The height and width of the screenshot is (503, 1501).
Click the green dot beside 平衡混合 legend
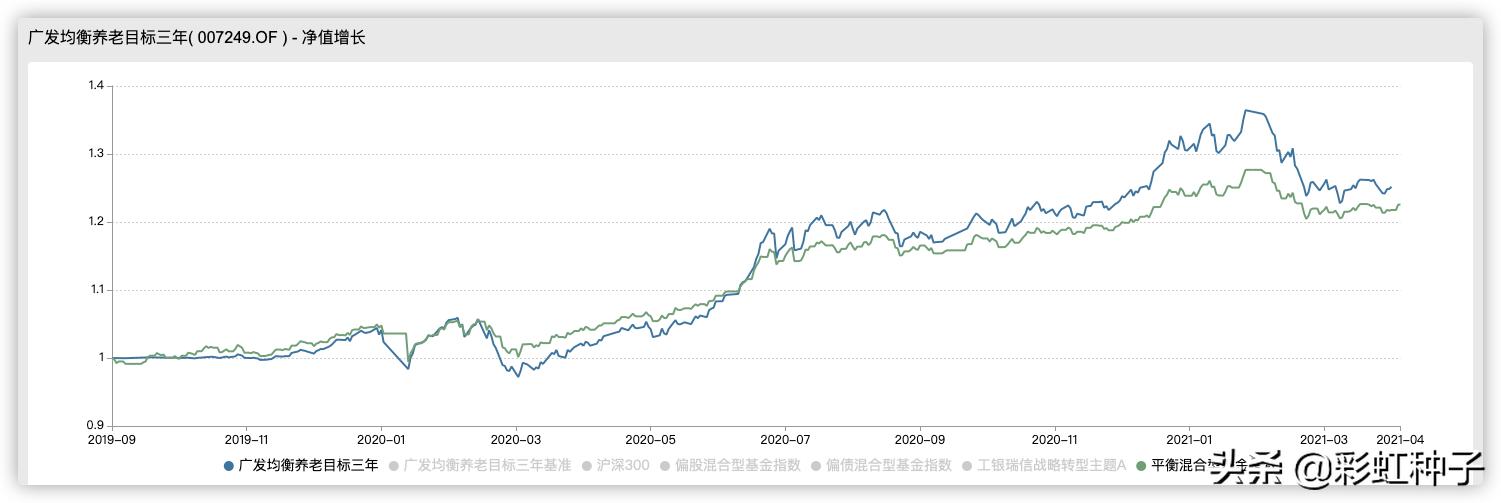click(x=1142, y=465)
